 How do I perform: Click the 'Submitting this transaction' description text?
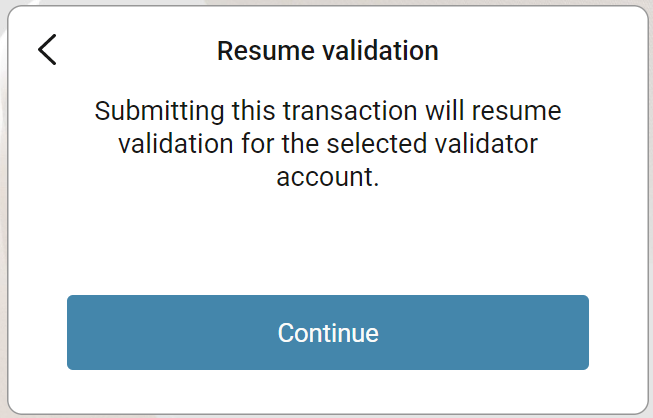point(328,144)
